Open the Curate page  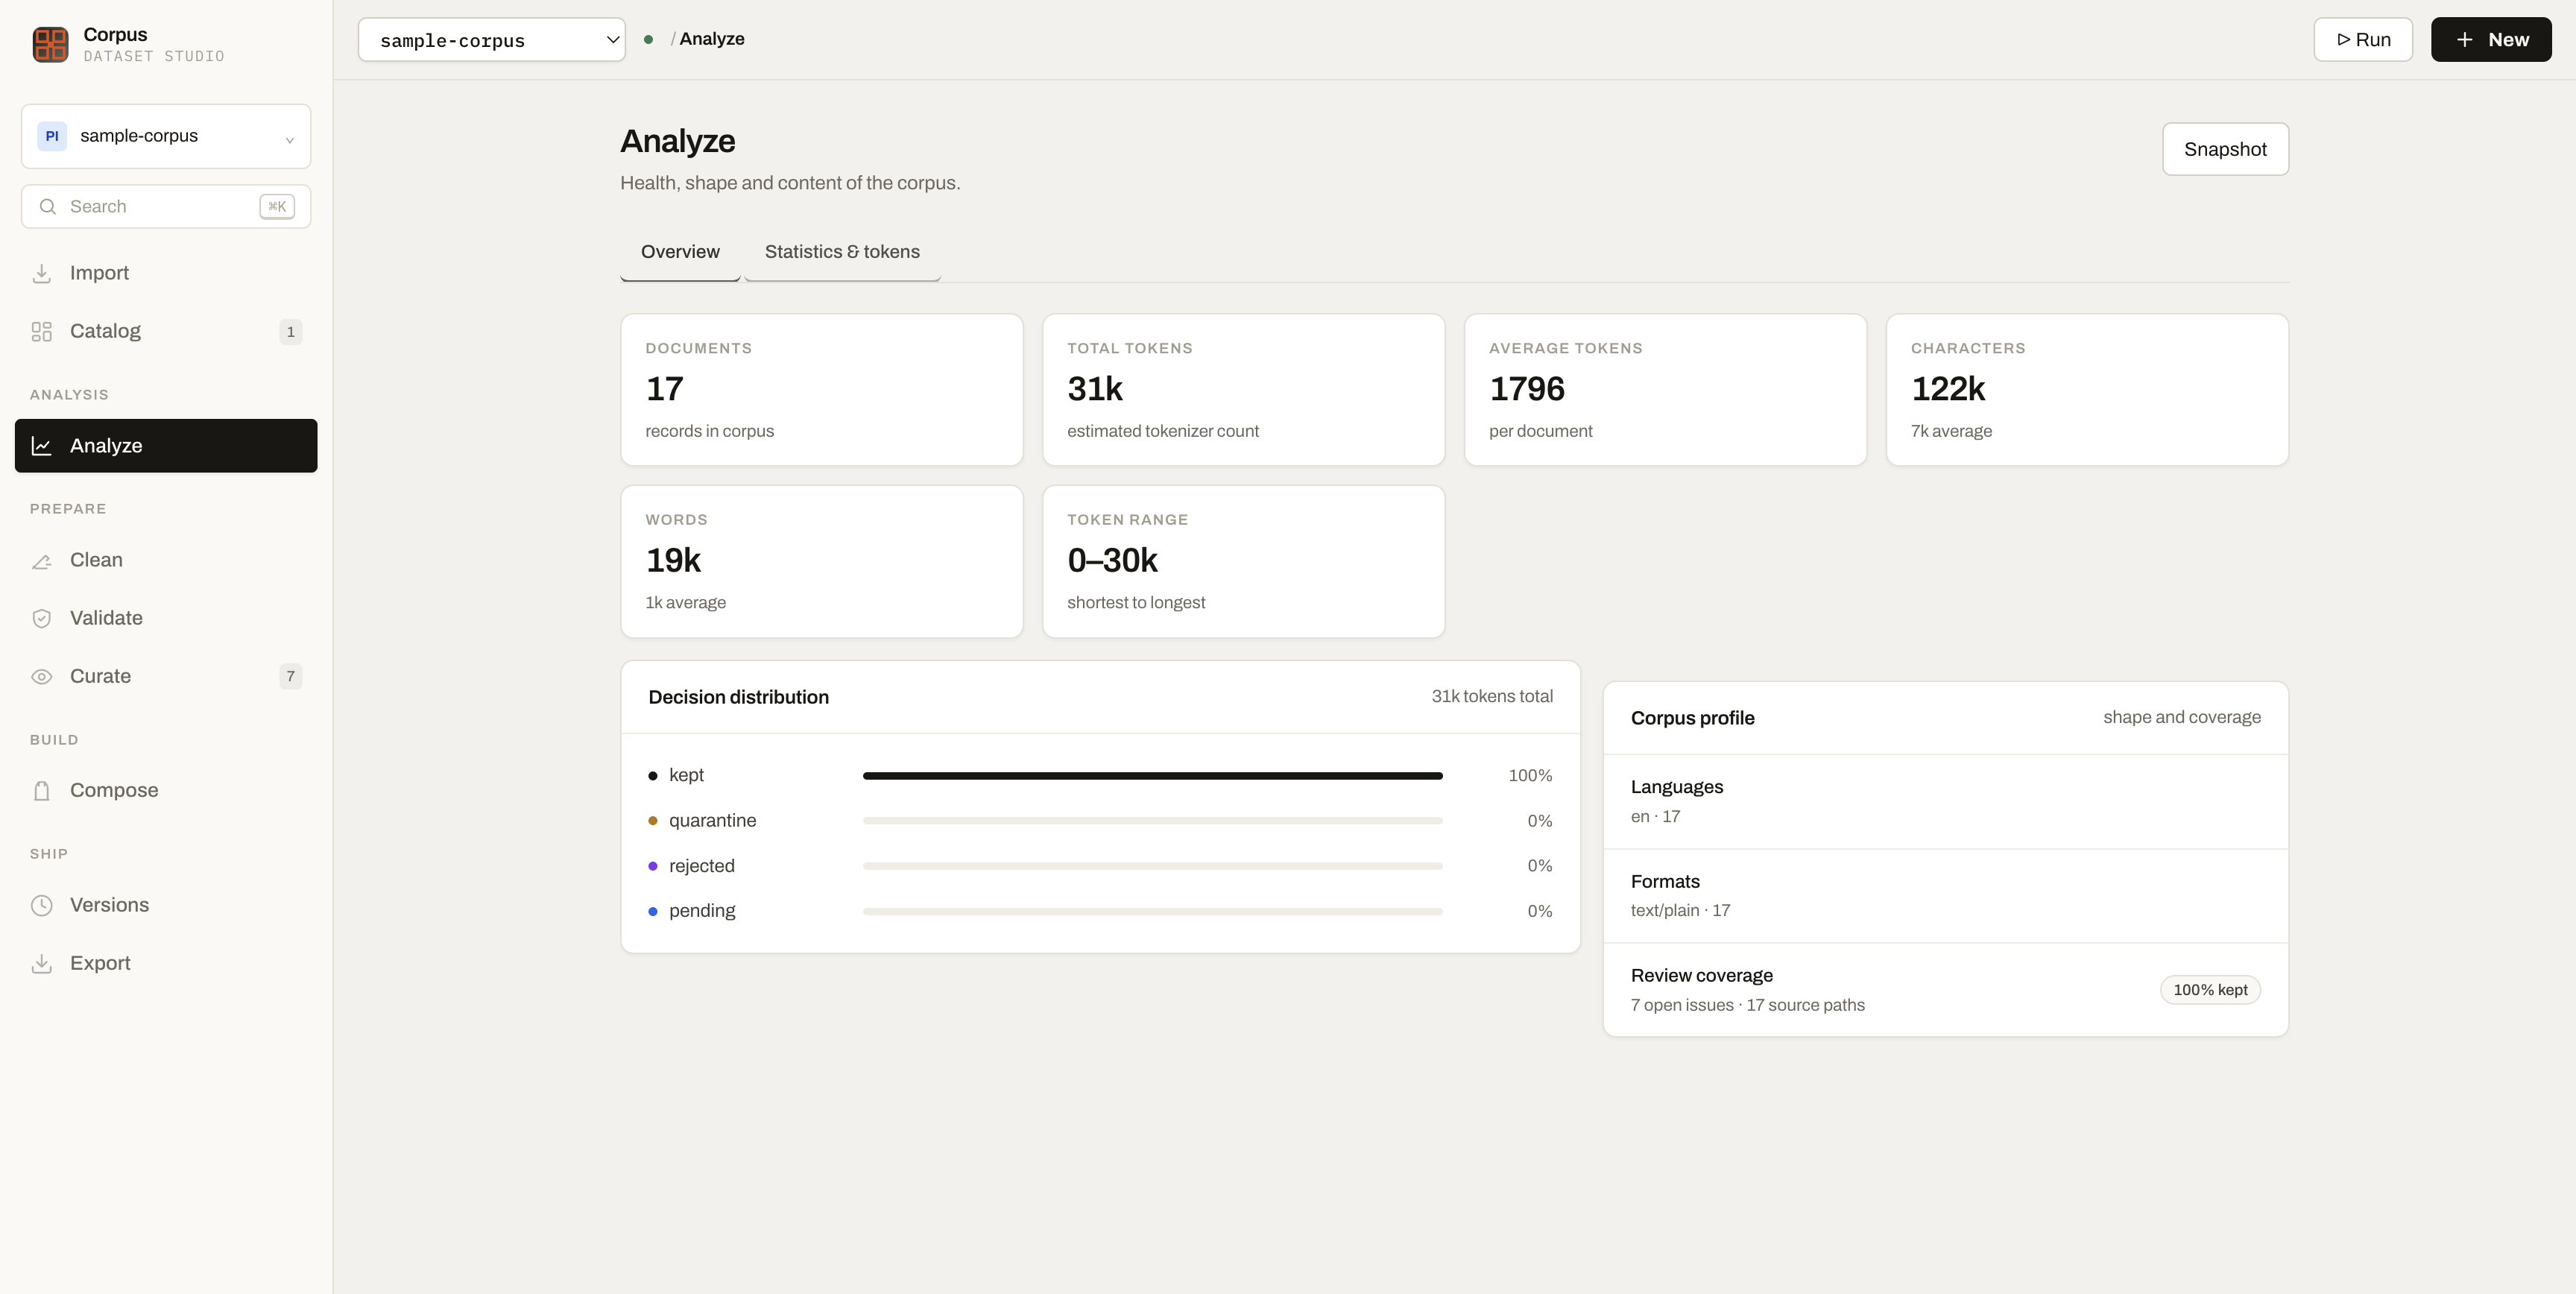(166, 676)
